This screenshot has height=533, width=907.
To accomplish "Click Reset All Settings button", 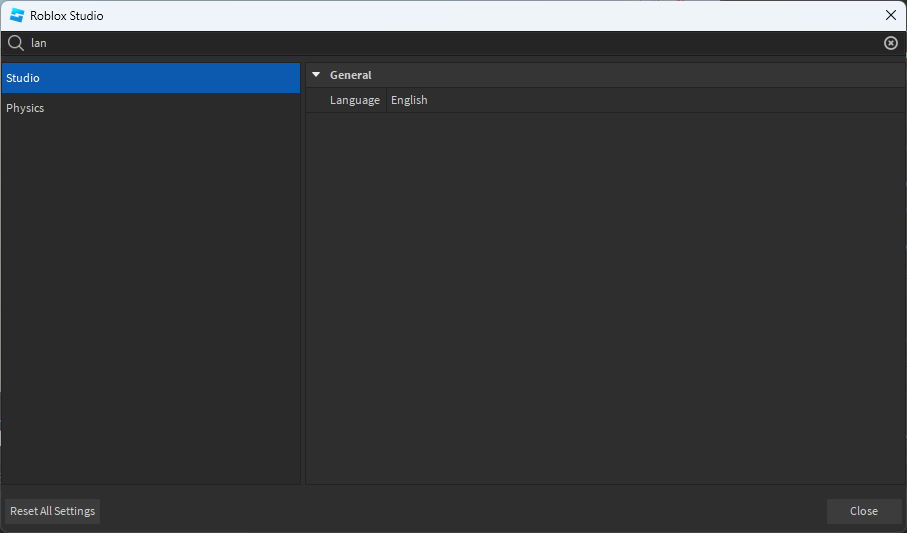I will point(53,511).
